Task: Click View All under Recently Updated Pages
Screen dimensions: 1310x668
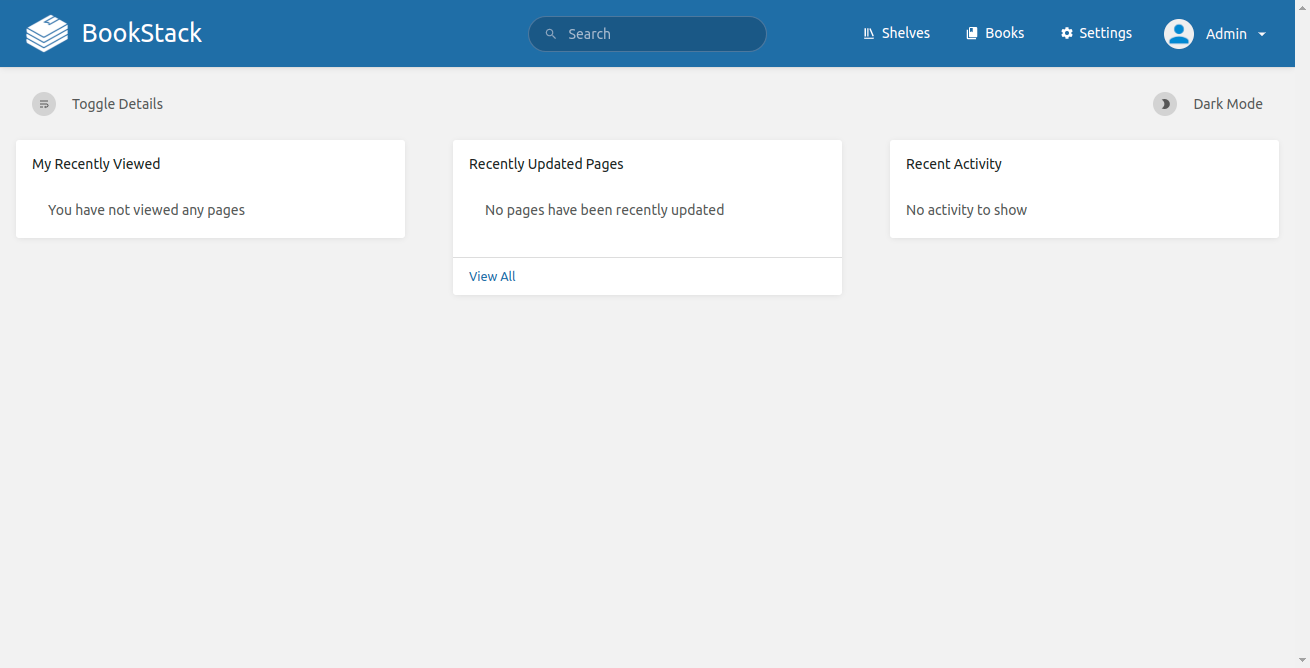Action: pyautogui.click(x=492, y=277)
